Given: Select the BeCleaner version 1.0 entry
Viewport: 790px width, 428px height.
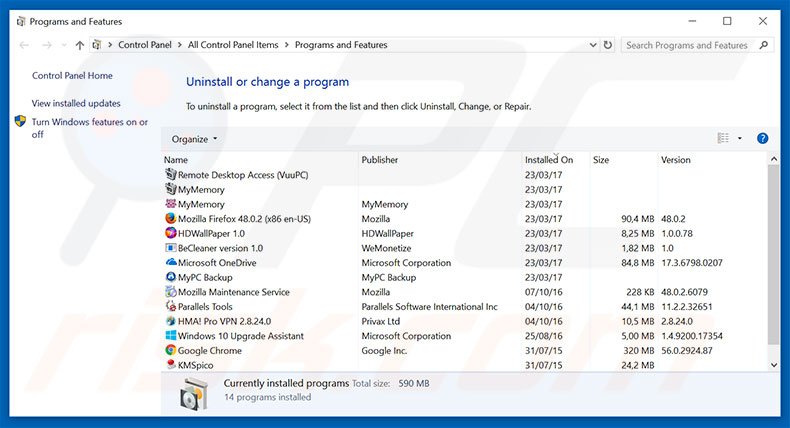Looking at the screenshot, I should pyautogui.click(x=220, y=248).
